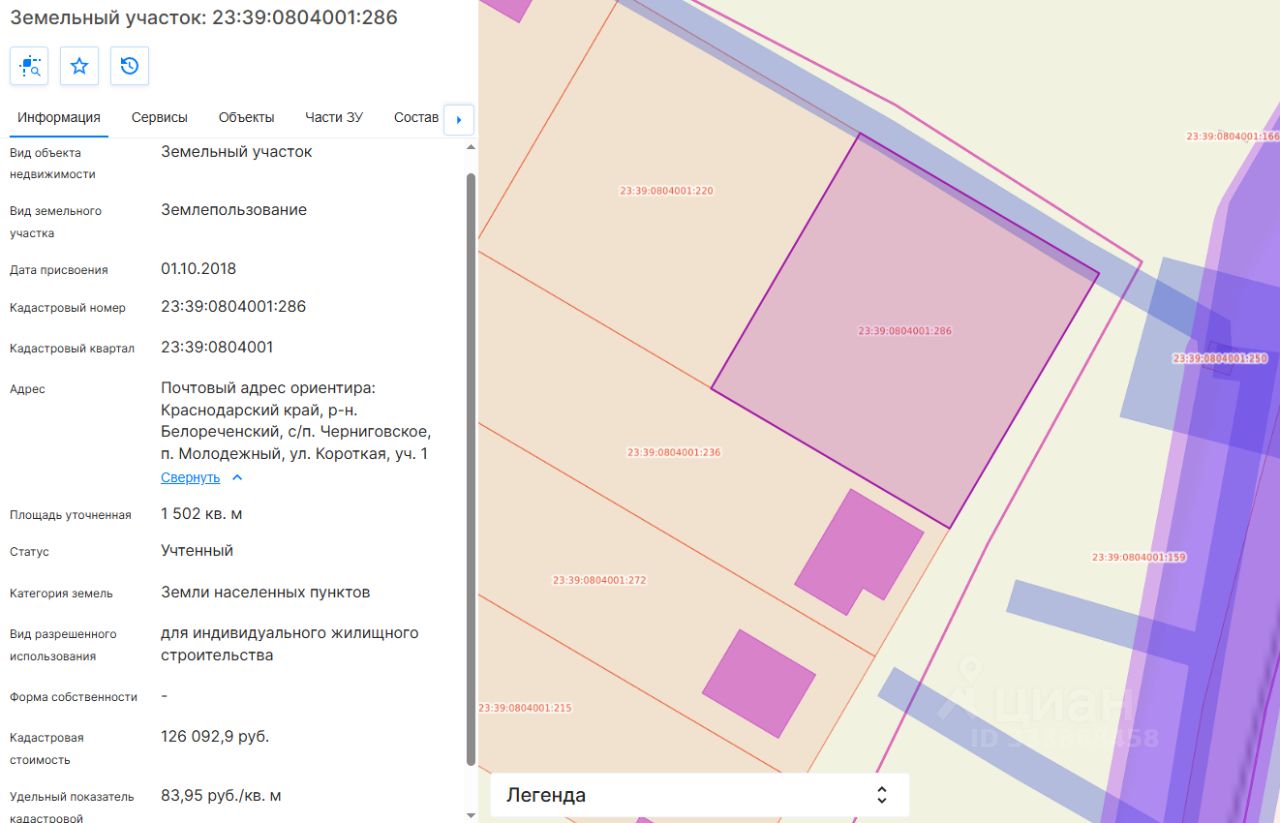
Task: Click the chevron next to Свернуть
Action: [x=237, y=478]
